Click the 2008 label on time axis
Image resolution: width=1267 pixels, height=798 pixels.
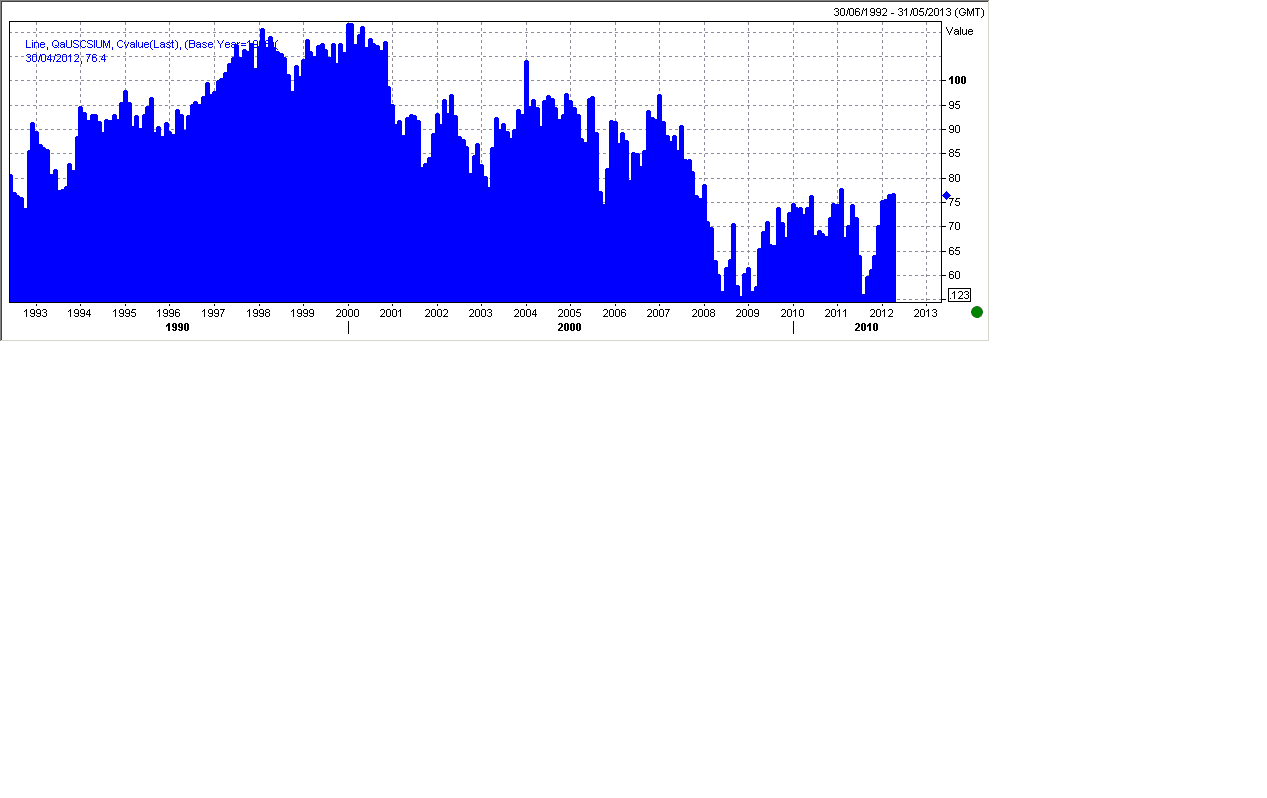coord(703,313)
